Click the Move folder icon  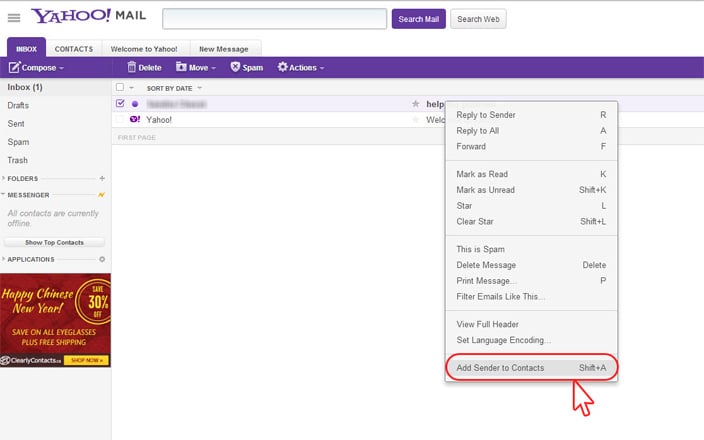point(181,67)
